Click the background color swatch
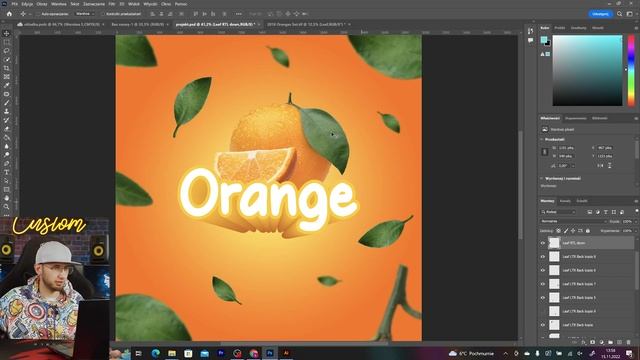 click(547, 43)
